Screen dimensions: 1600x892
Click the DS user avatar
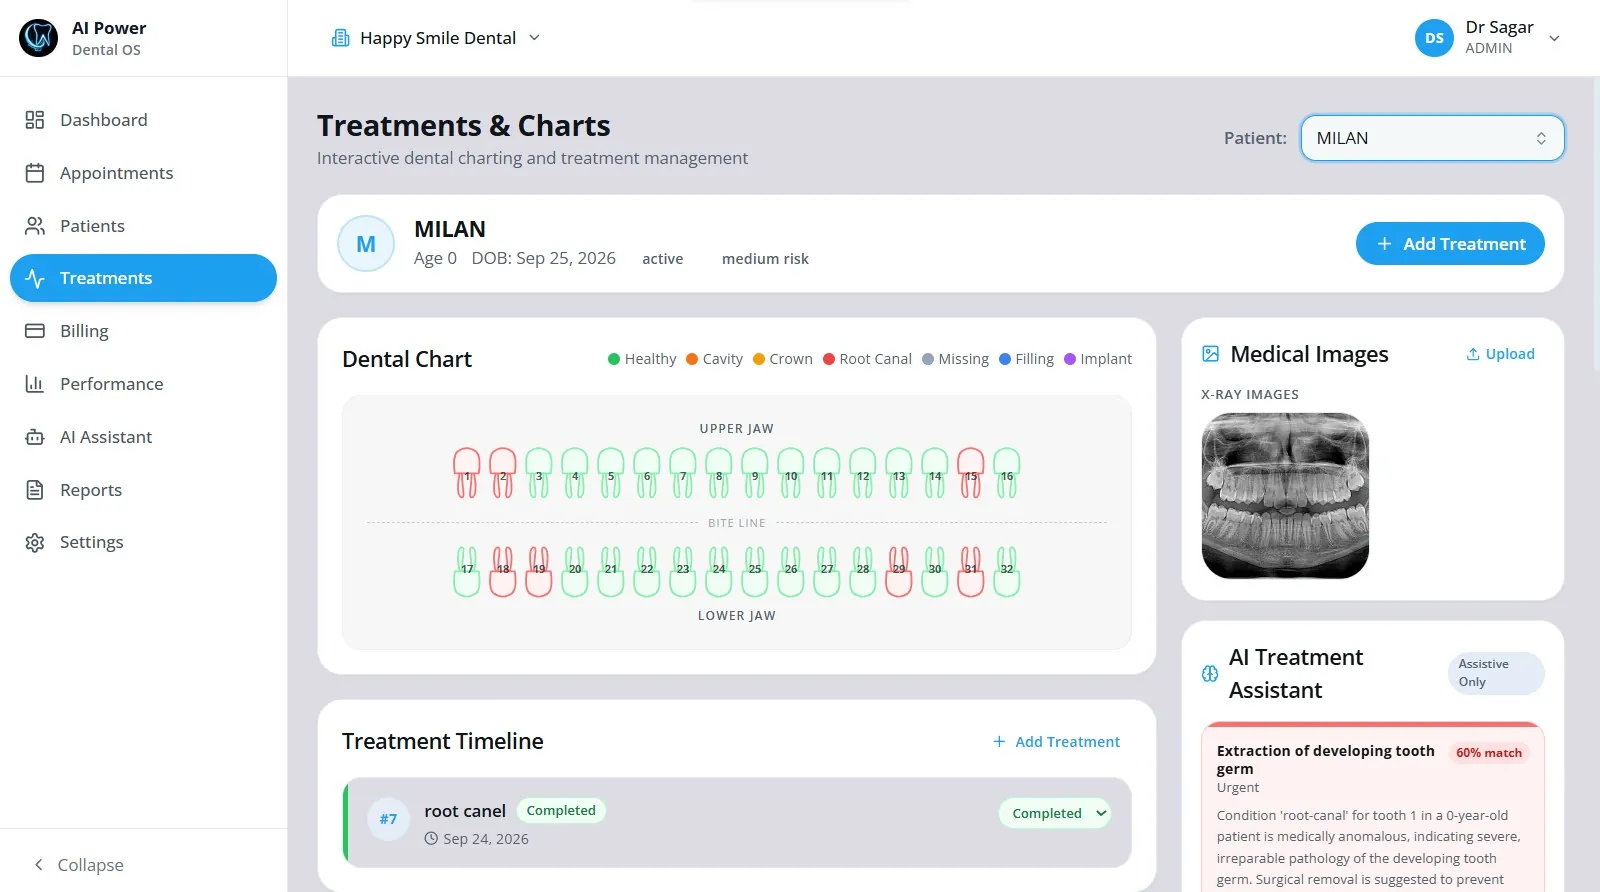click(1434, 38)
